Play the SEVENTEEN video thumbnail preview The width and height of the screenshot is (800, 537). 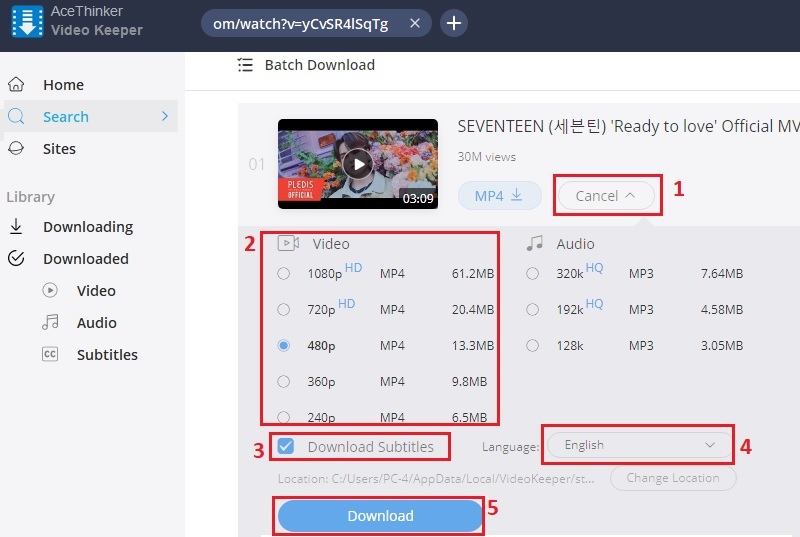pyautogui.click(x=358, y=164)
